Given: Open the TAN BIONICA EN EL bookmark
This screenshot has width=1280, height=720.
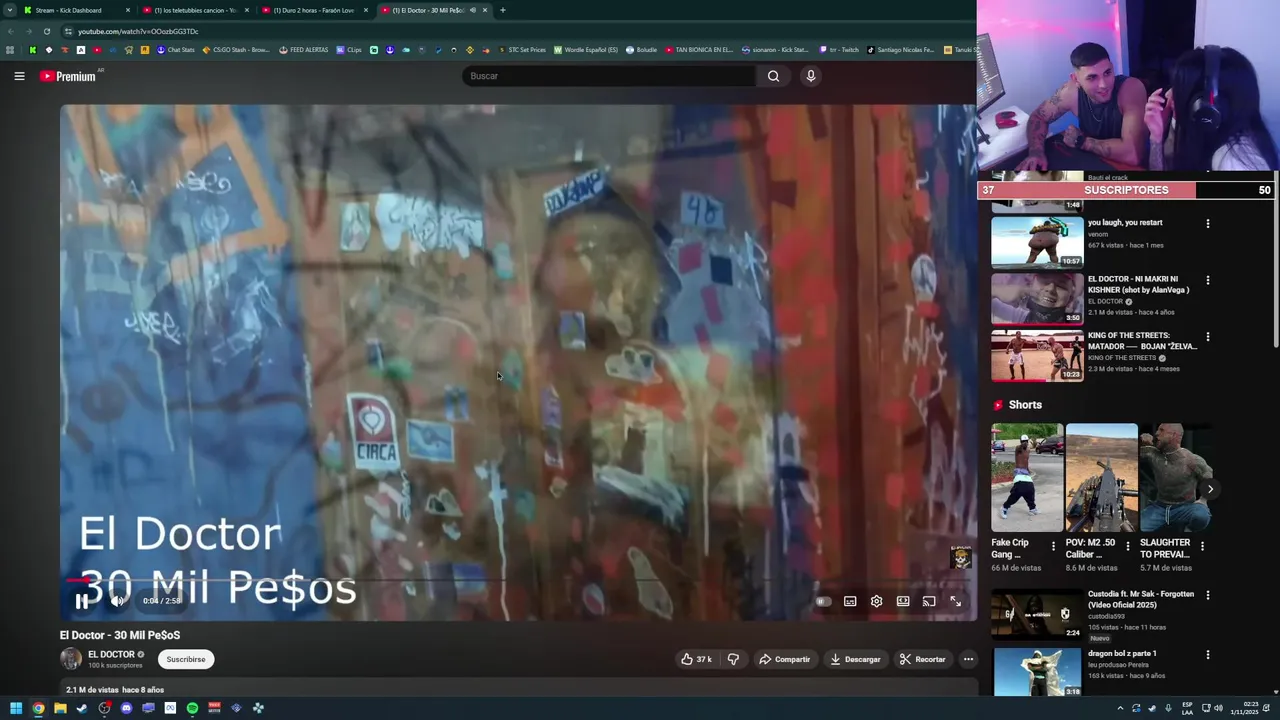Looking at the screenshot, I should tap(699, 50).
